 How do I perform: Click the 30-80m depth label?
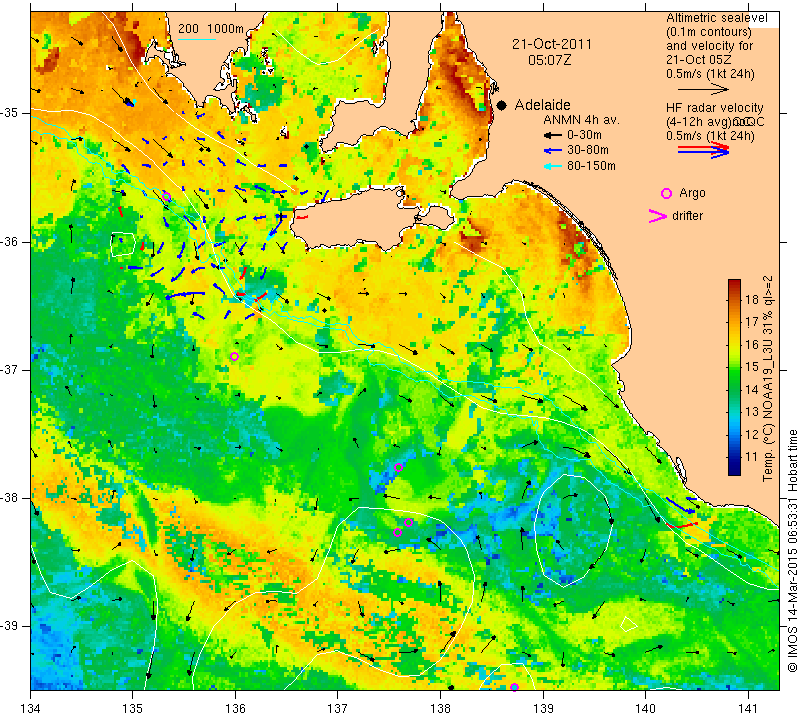588,151
